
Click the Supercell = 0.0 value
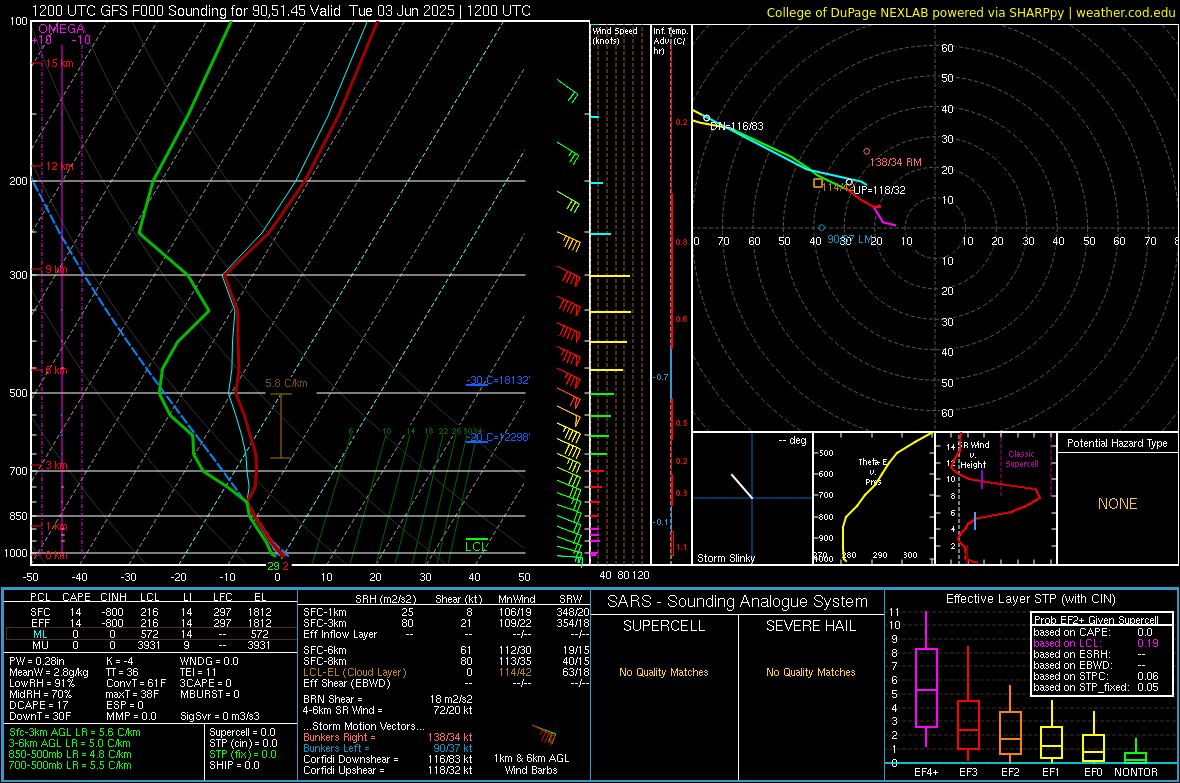(x=242, y=732)
